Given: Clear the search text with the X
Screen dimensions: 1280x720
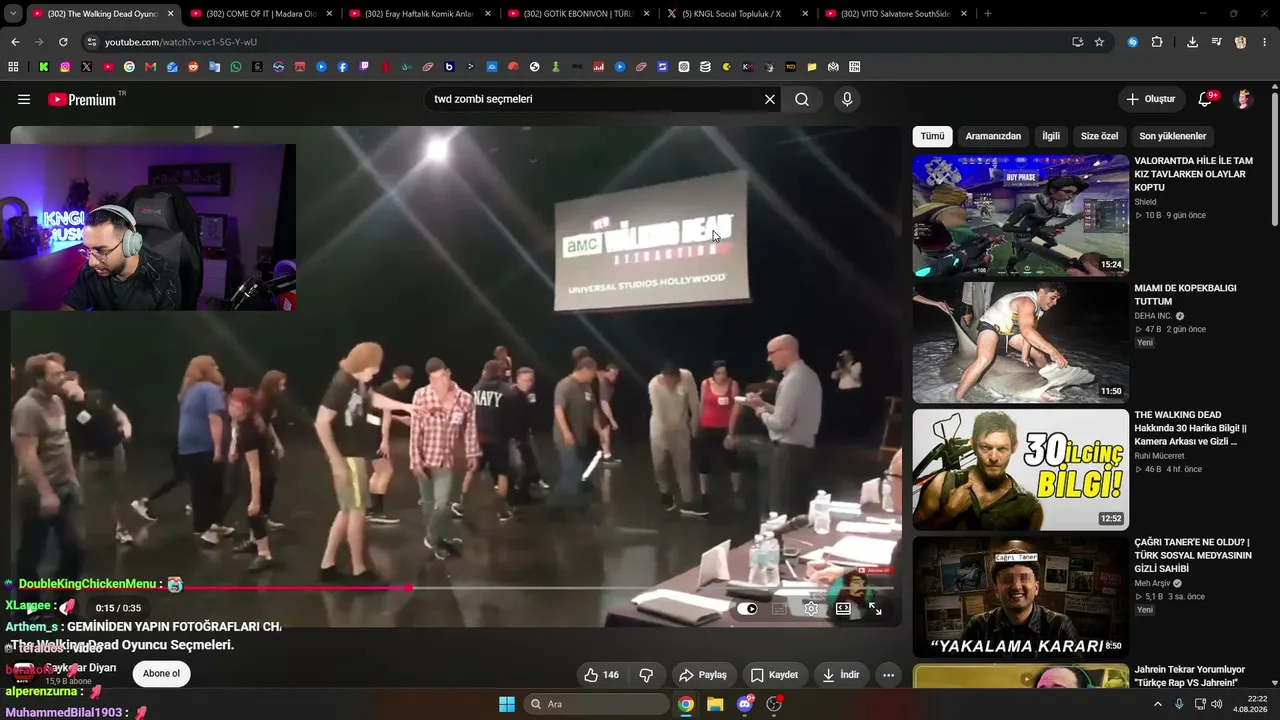Looking at the screenshot, I should click(x=770, y=99).
